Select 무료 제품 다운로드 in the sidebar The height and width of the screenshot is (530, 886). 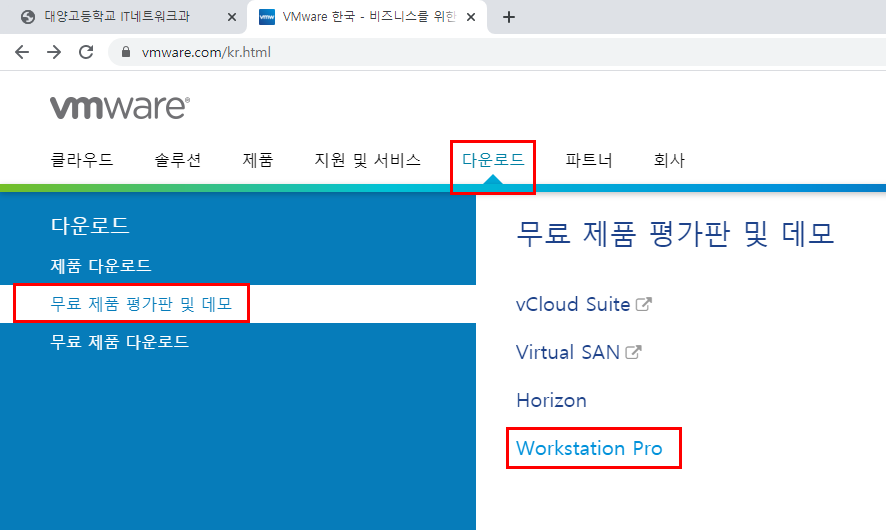[x=119, y=342]
